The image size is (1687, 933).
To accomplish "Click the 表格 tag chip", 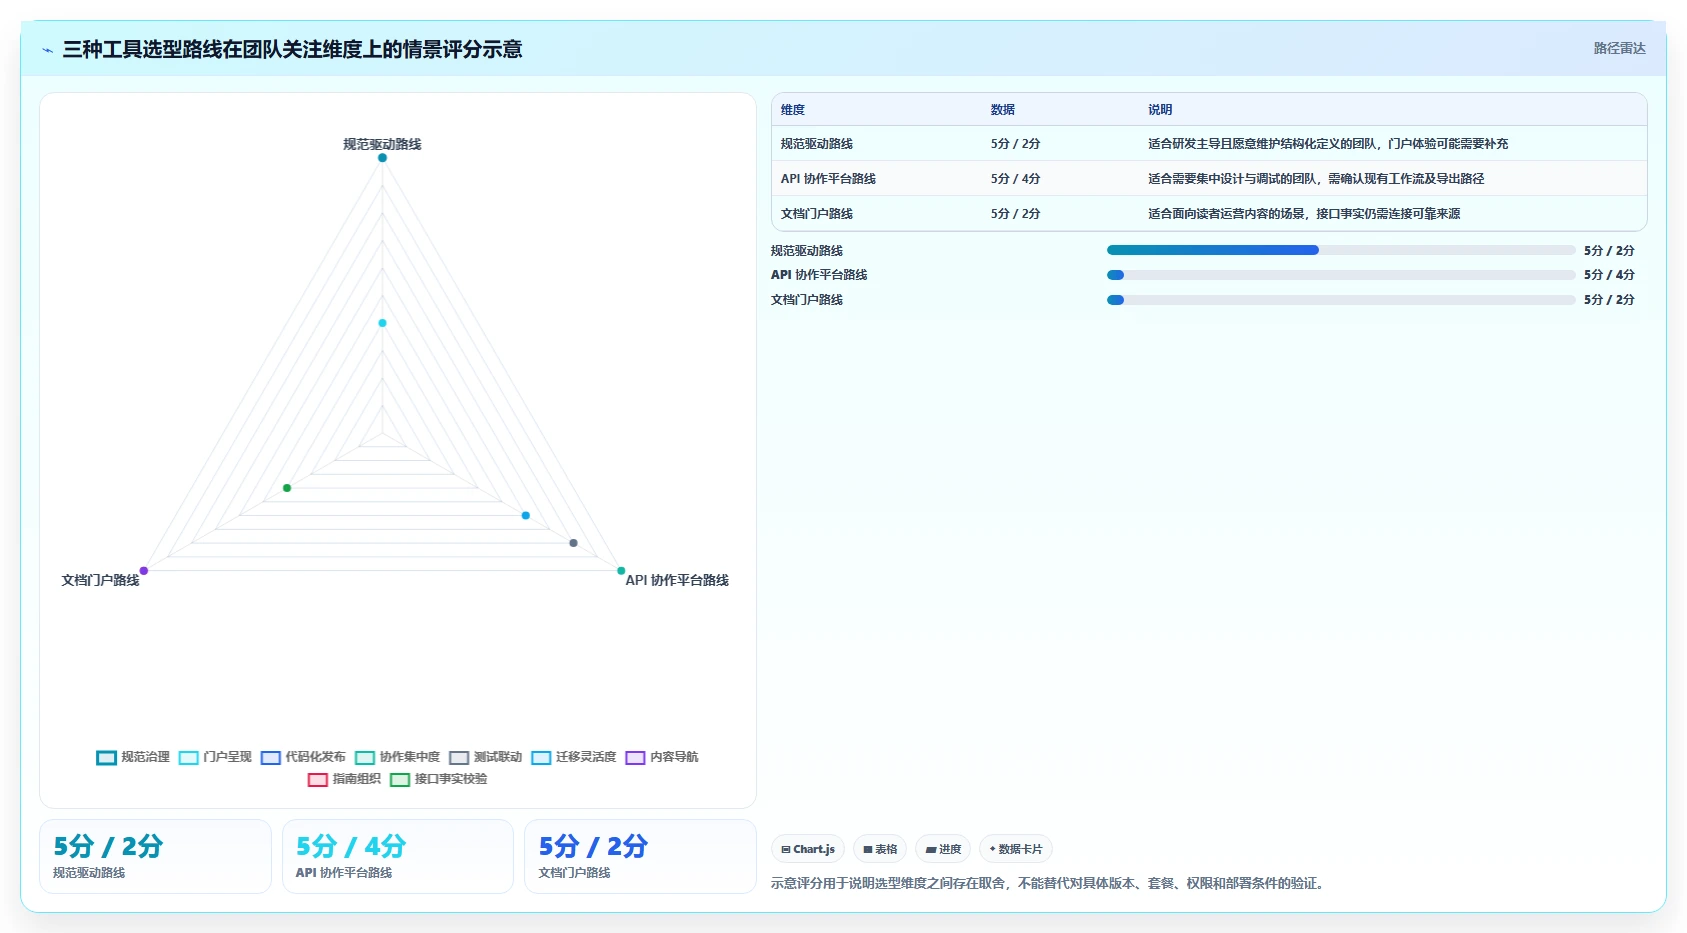I will 880,849.
